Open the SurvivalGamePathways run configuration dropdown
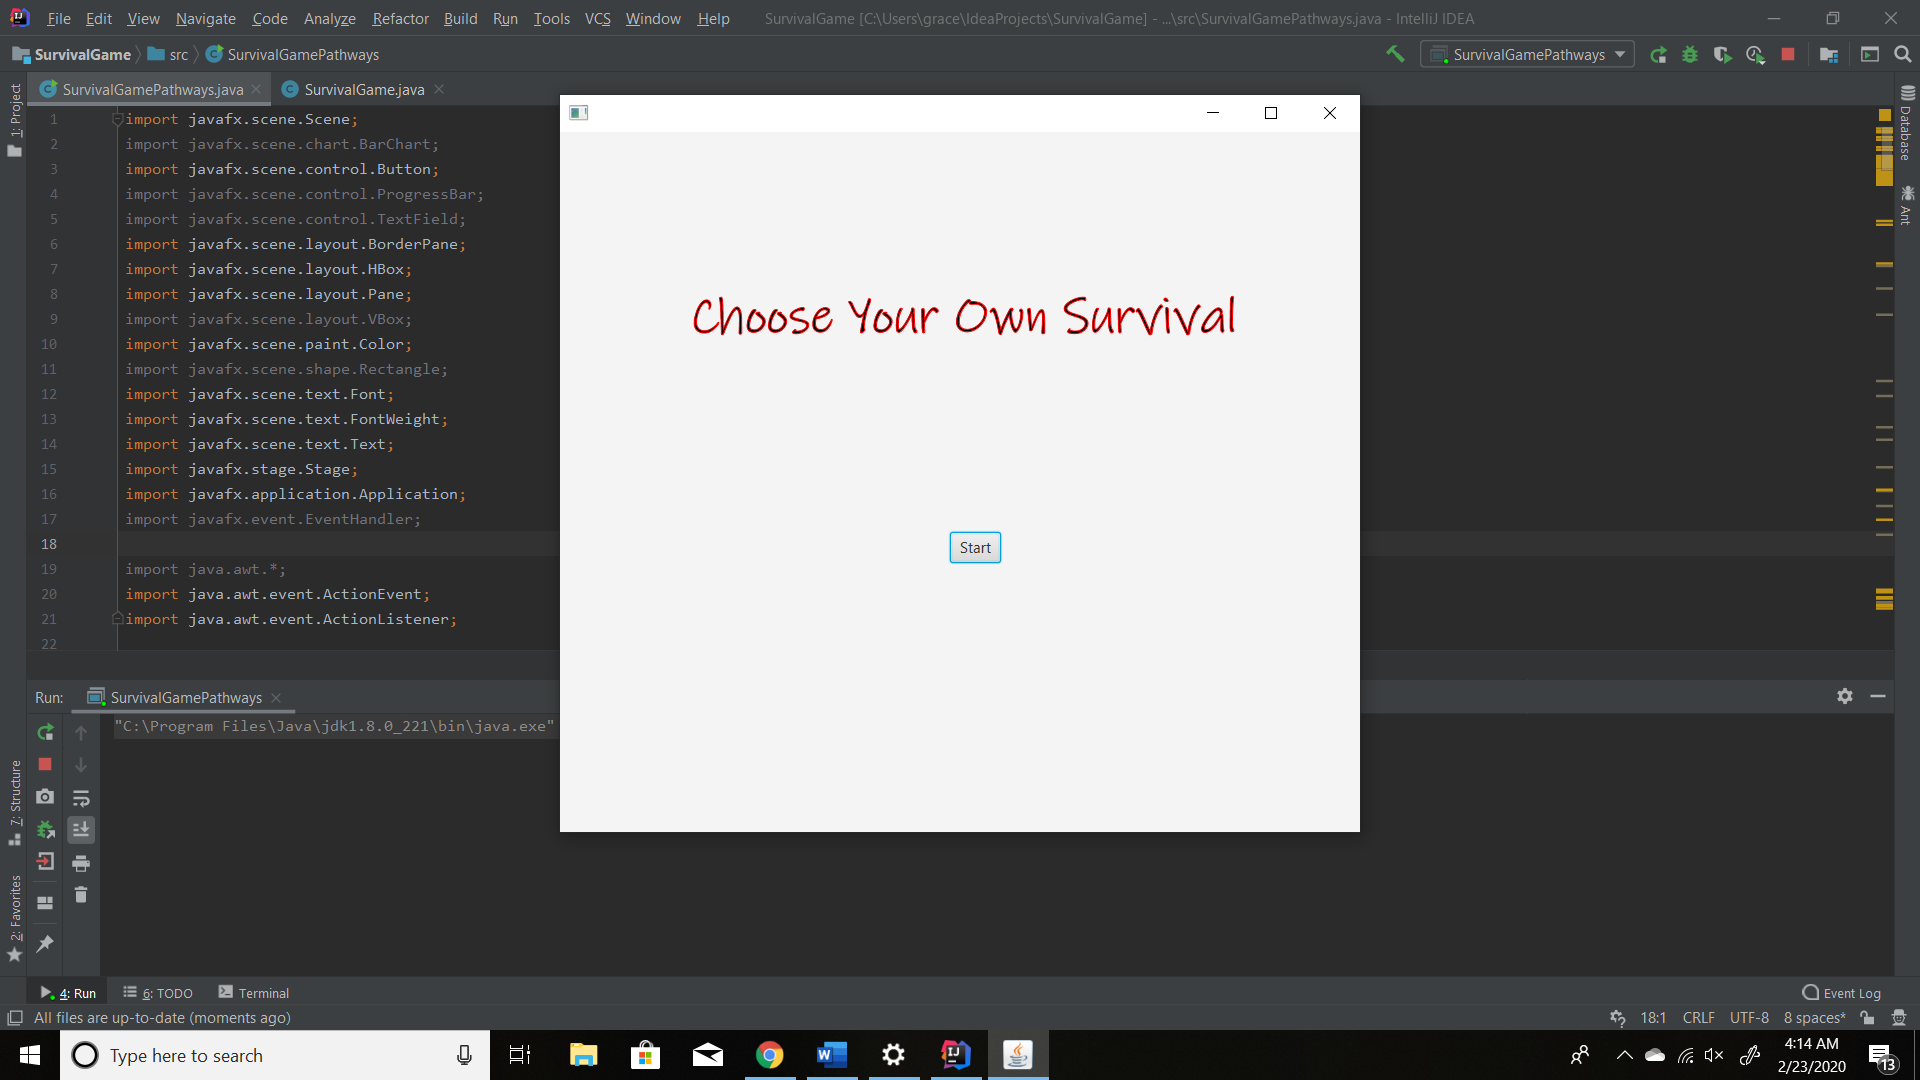 pos(1528,55)
